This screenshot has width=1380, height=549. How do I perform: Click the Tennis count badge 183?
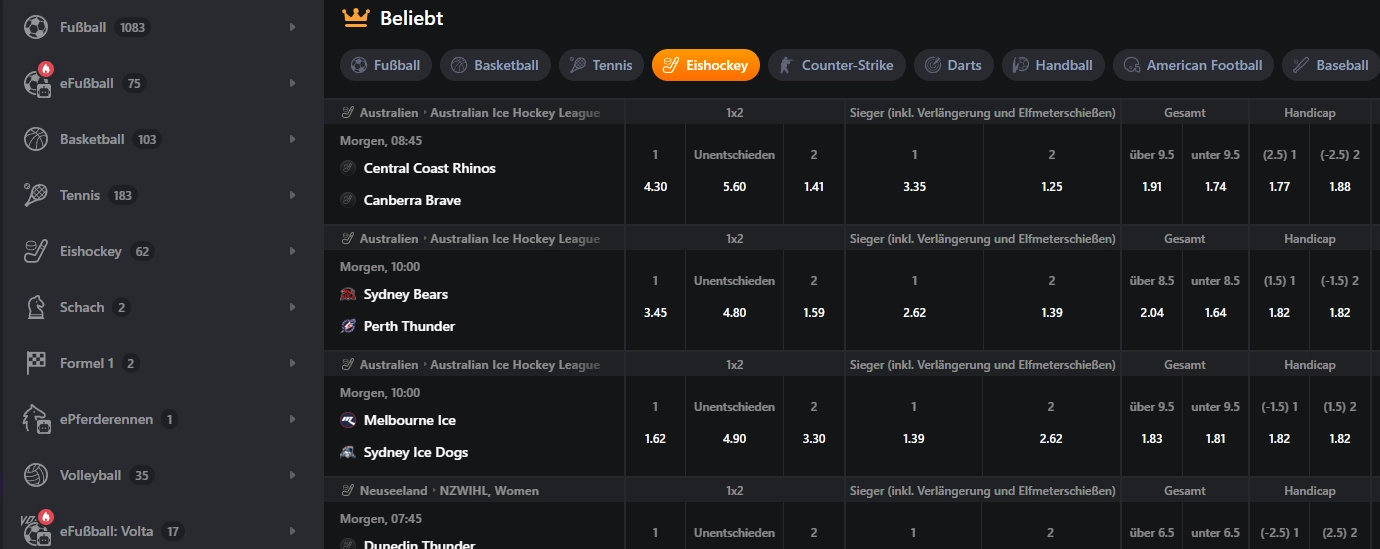coord(123,195)
